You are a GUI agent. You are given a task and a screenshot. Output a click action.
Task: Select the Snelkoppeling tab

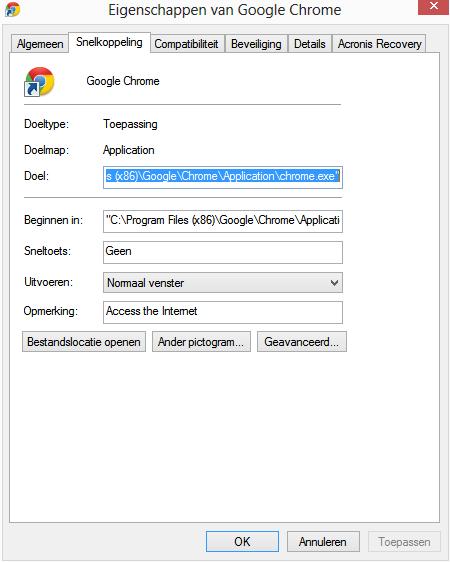tap(109, 43)
